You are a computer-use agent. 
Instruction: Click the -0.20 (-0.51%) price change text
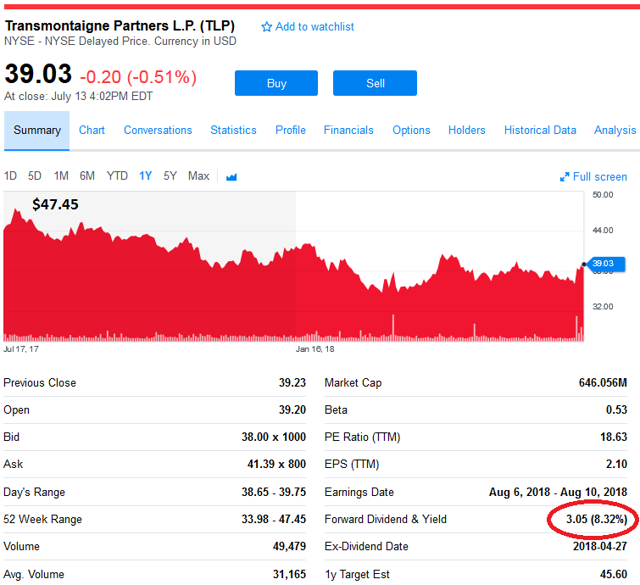tap(138, 77)
